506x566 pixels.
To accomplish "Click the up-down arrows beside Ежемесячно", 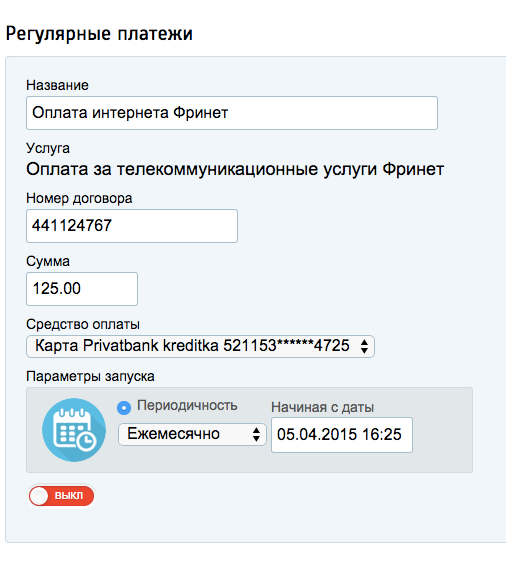I will tap(256, 434).
